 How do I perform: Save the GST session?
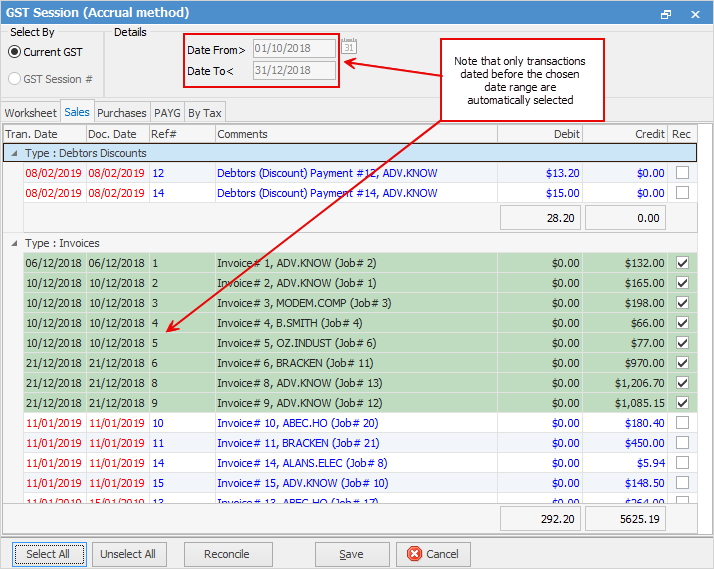pyautogui.click(x=352, y=554)
